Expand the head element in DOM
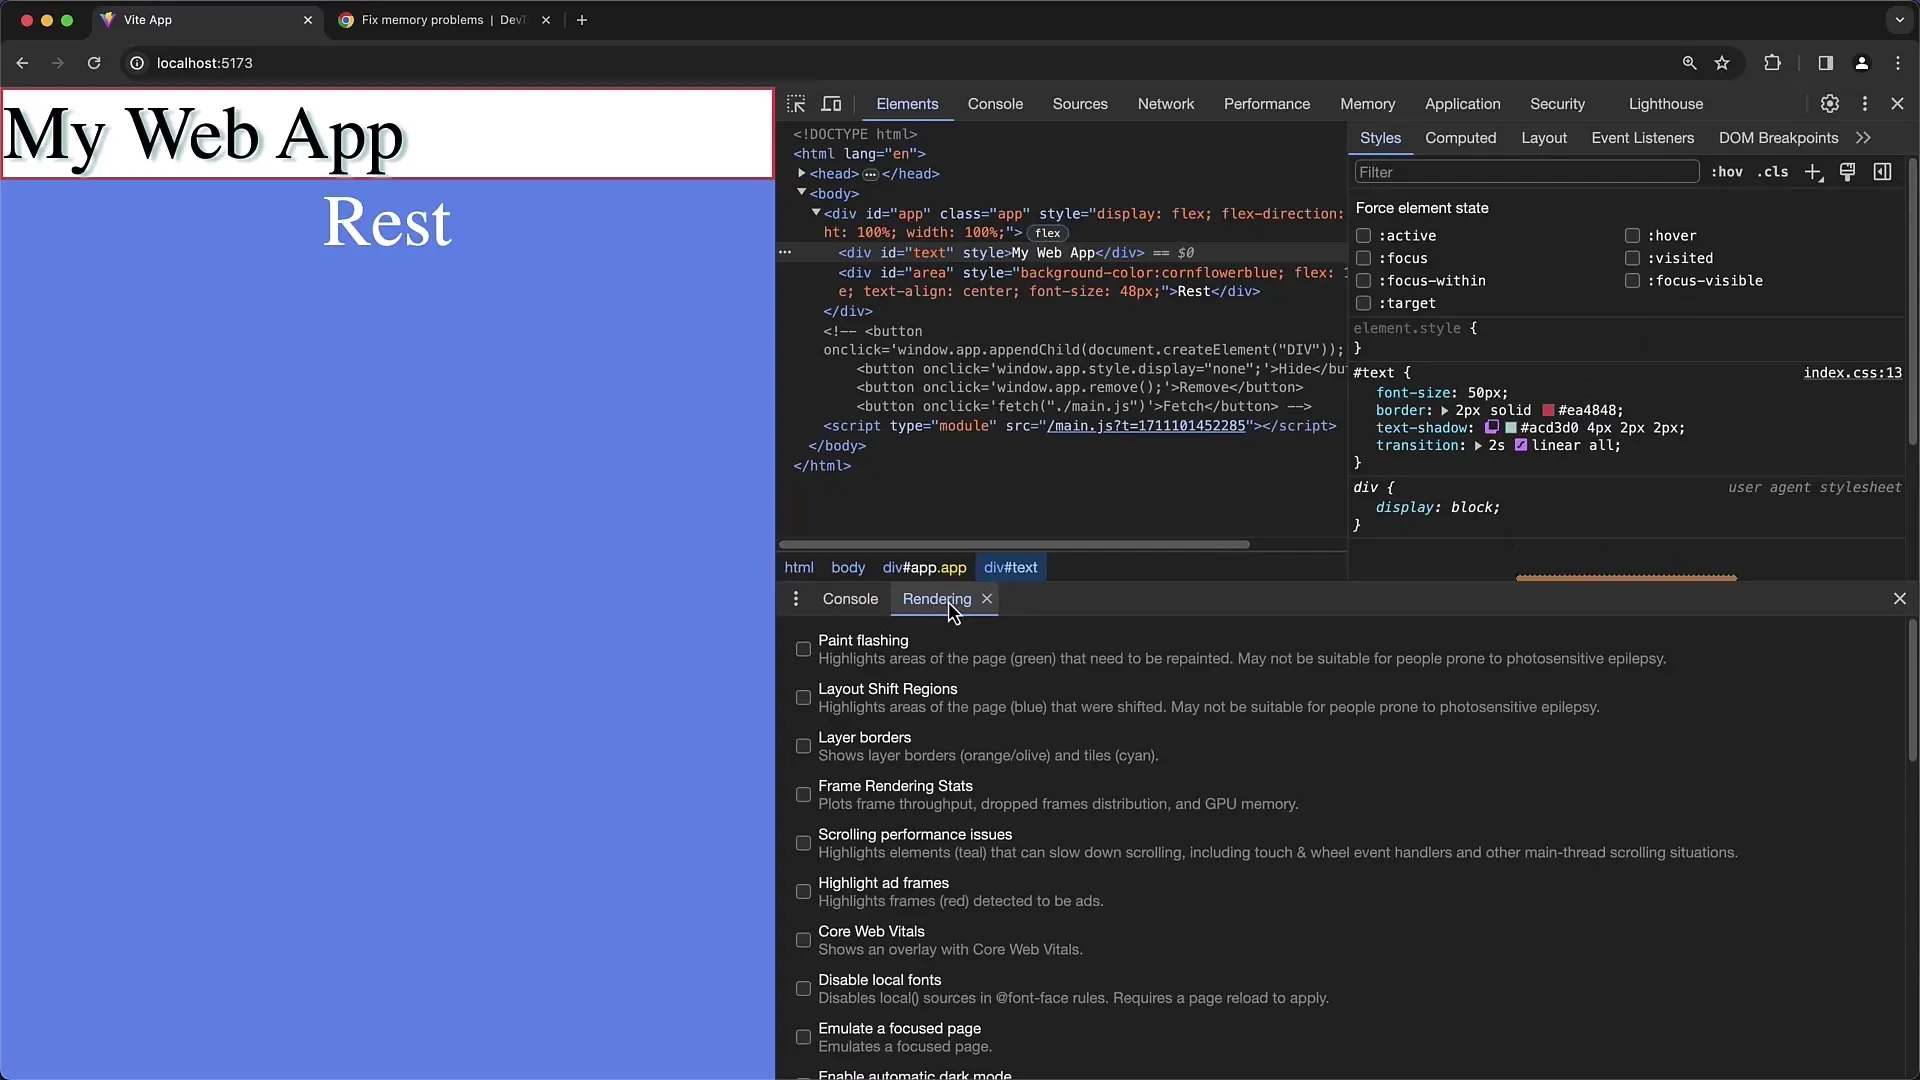This screenshot has width=1920, height=1080. coord(803,173)
